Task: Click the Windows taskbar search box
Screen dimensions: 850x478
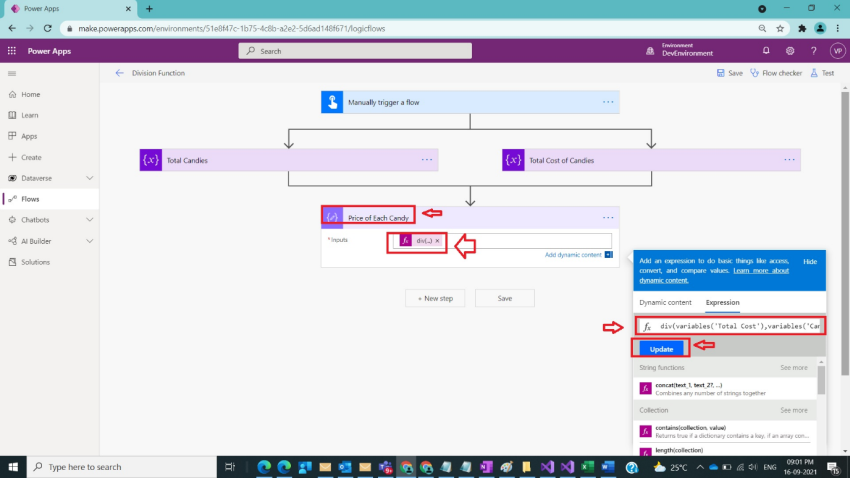Action: tap(121, 467)
